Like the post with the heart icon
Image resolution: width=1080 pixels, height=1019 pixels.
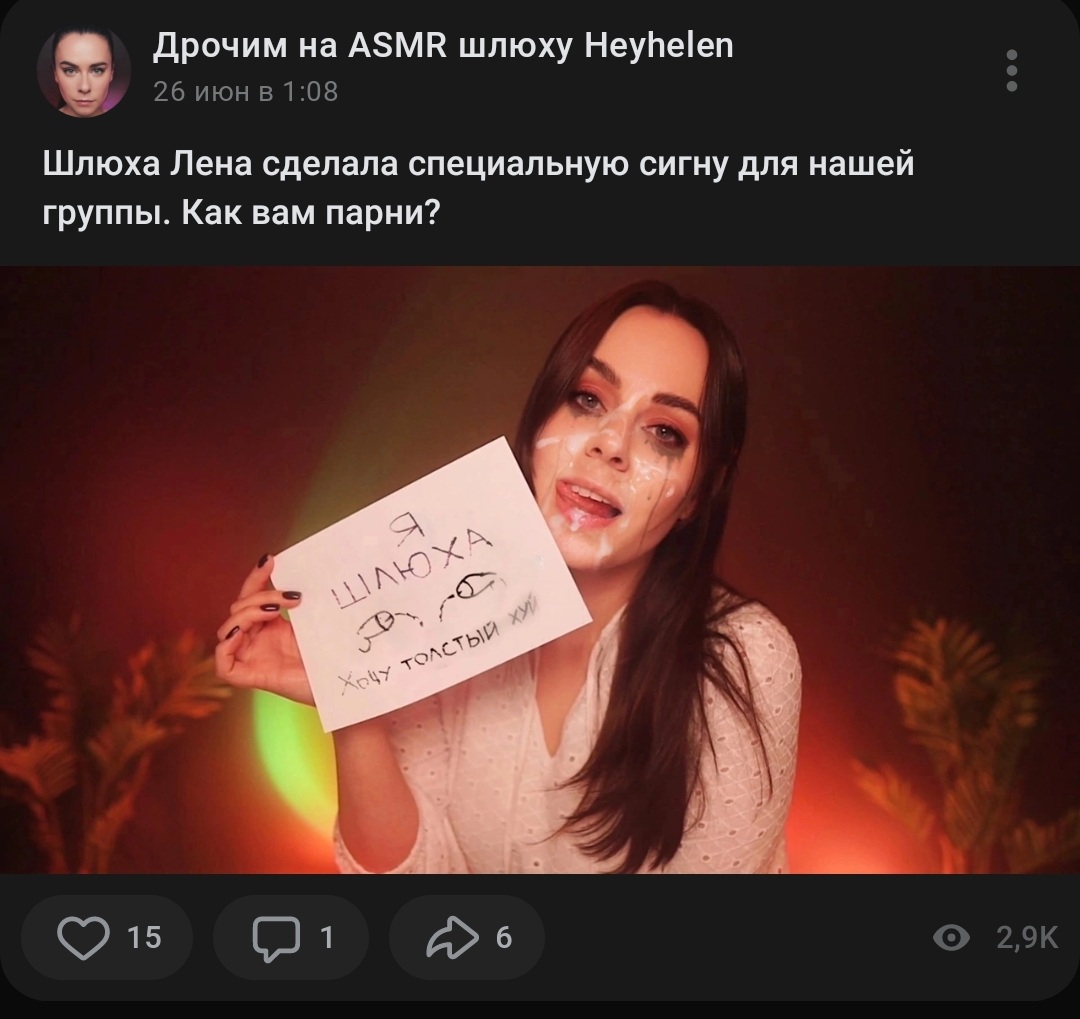click(x=83, y=938)
